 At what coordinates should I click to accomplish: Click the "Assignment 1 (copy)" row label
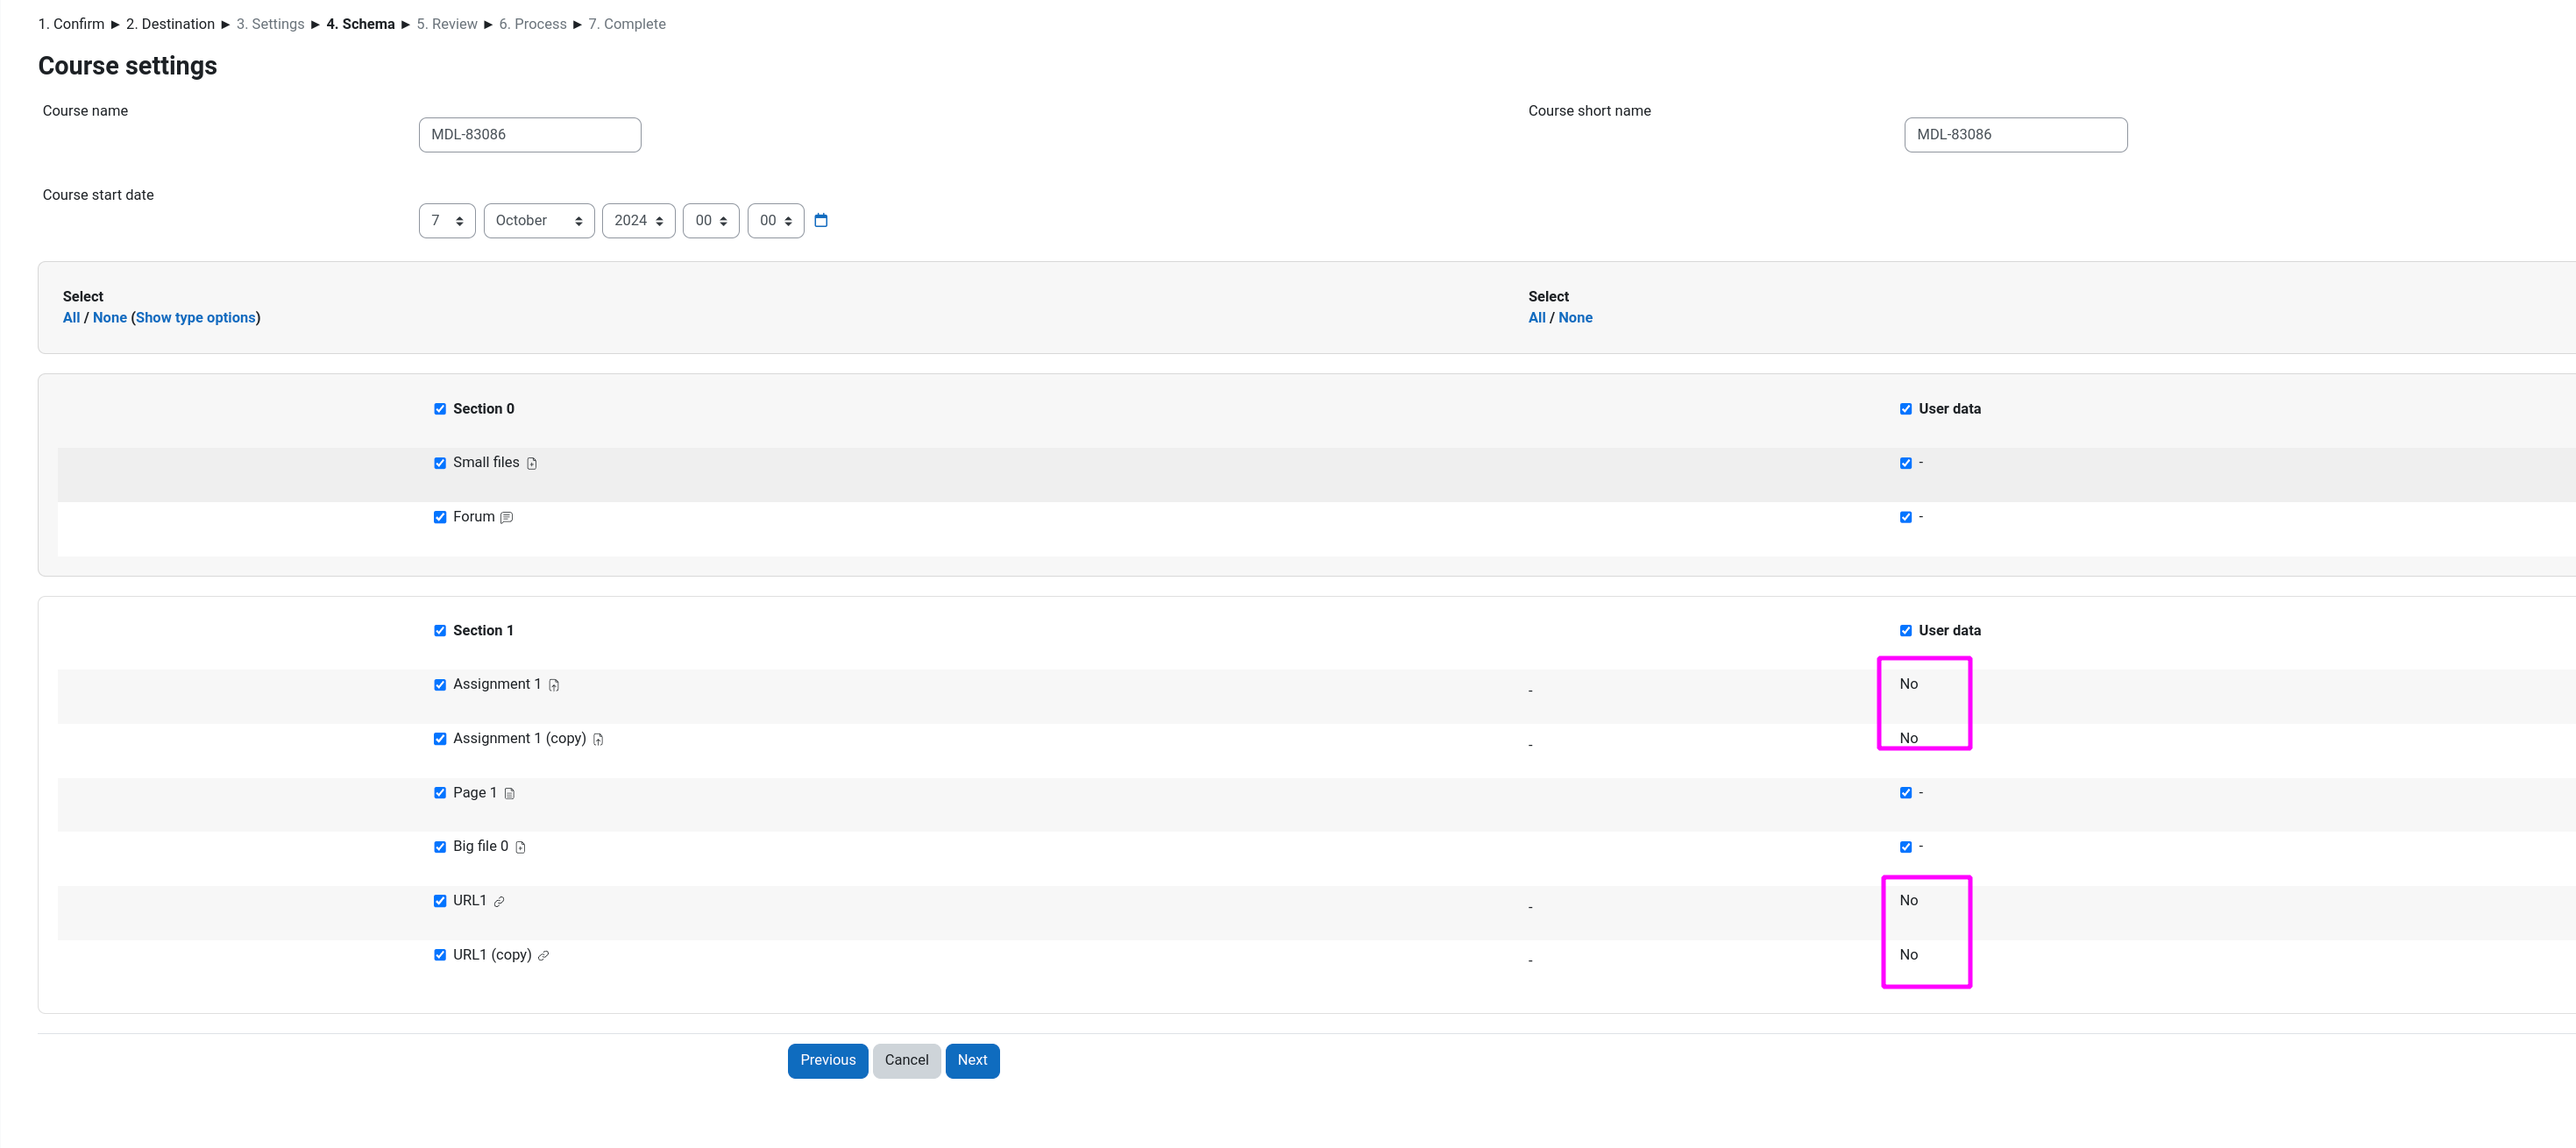tap(520, 738)
